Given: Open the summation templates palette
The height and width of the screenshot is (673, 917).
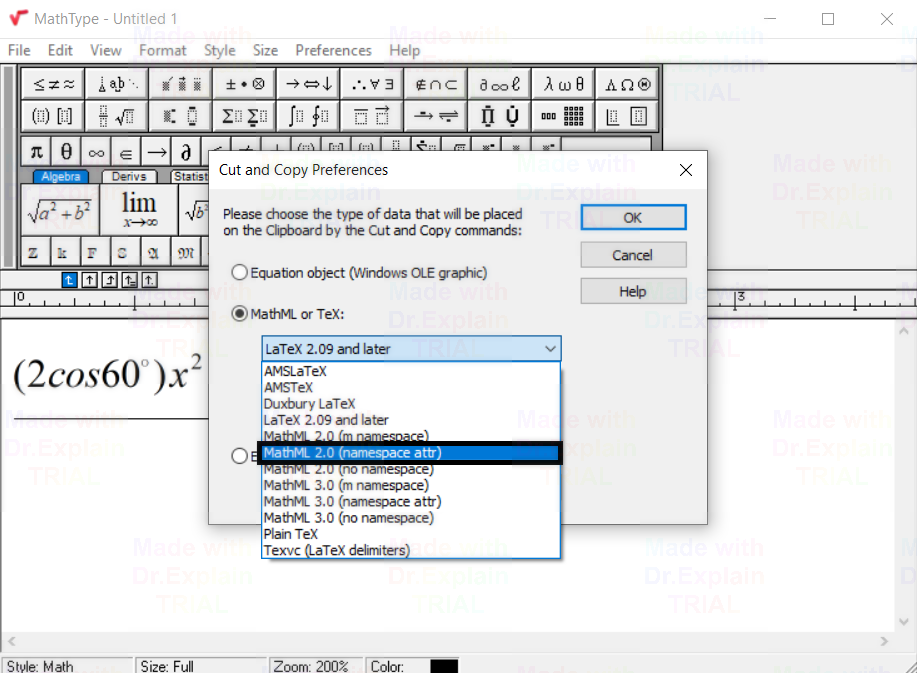Looking at the screenshot, I should (244, 116).
